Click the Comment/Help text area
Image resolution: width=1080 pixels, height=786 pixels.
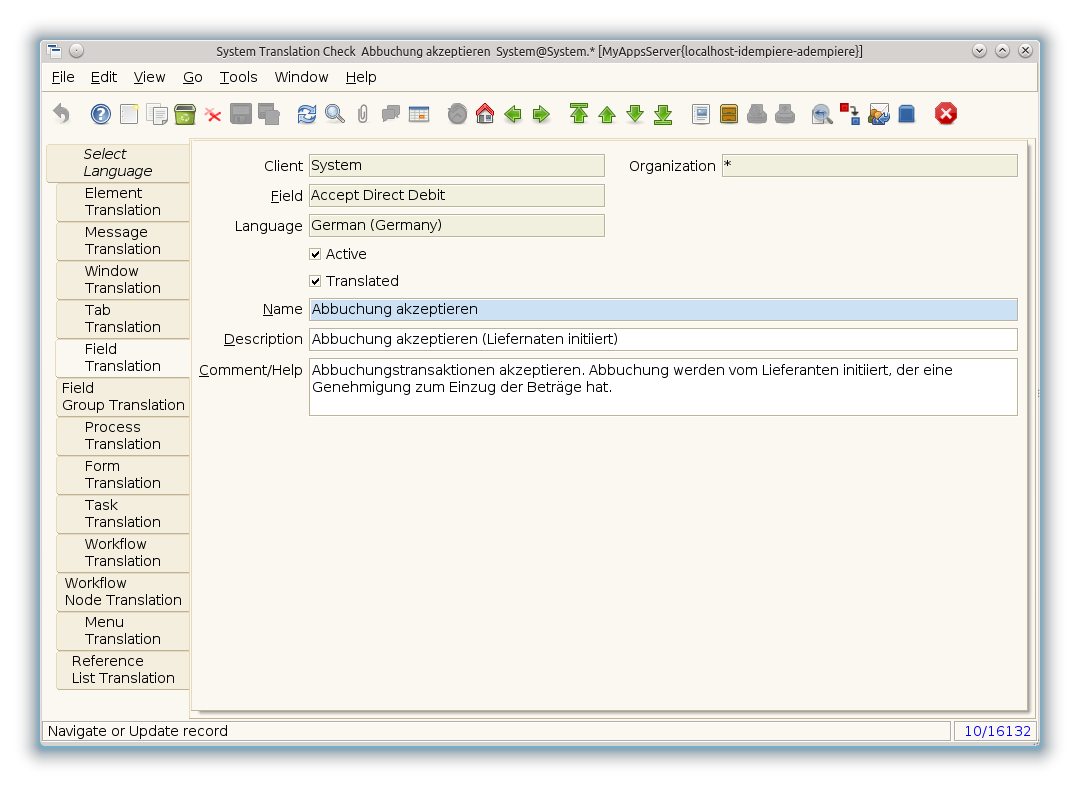[x=662, y=386]
